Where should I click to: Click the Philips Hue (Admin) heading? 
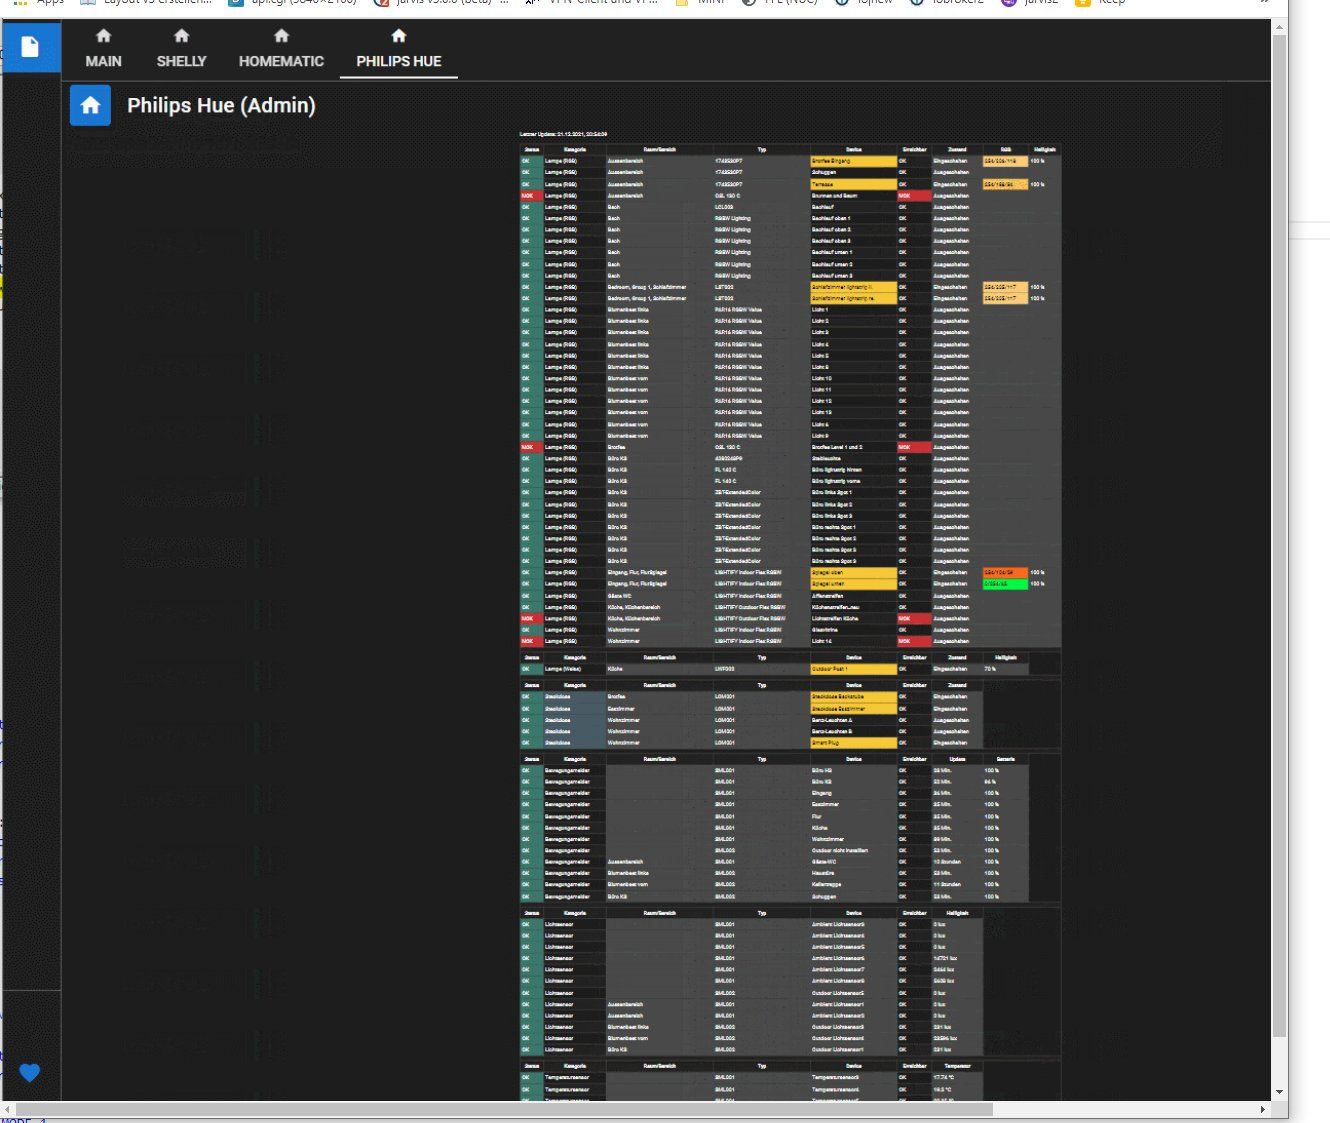coord(221,105)
